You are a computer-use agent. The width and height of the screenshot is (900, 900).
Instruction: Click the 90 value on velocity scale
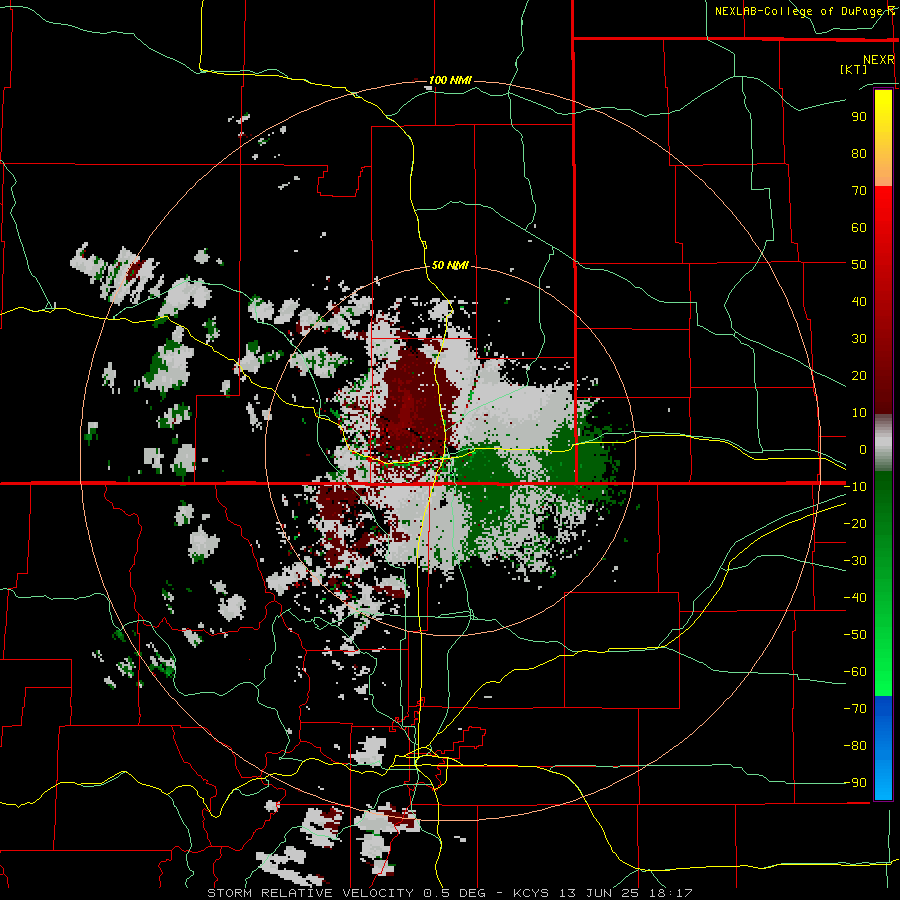pyautogui.click(x=859, y=117)
